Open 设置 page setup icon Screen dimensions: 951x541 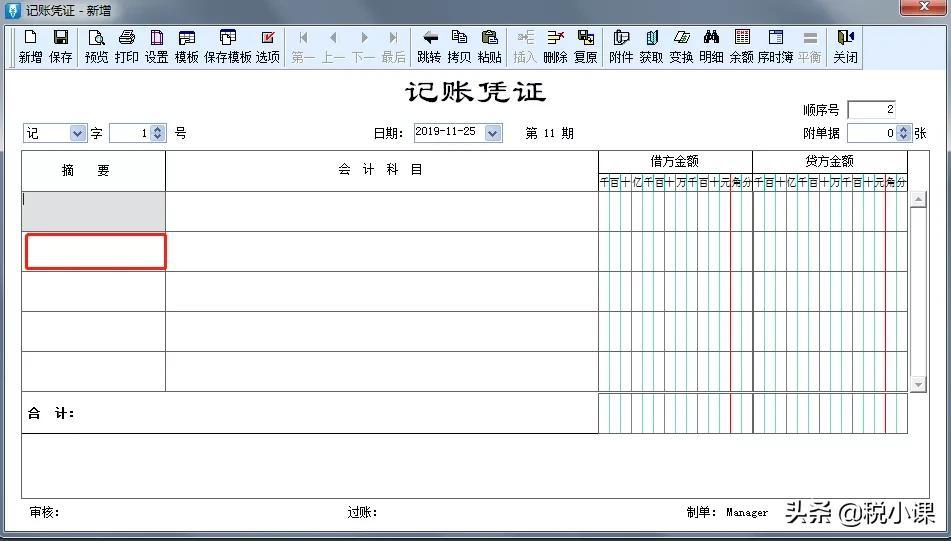[156, 46]
